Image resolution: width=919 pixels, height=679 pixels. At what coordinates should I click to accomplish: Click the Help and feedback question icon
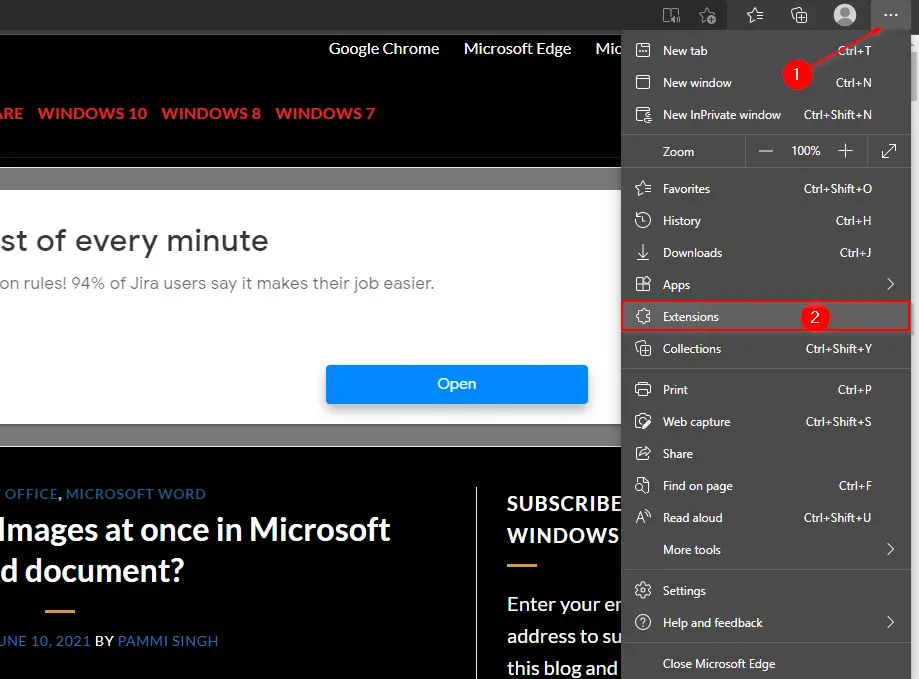[643, 622]
